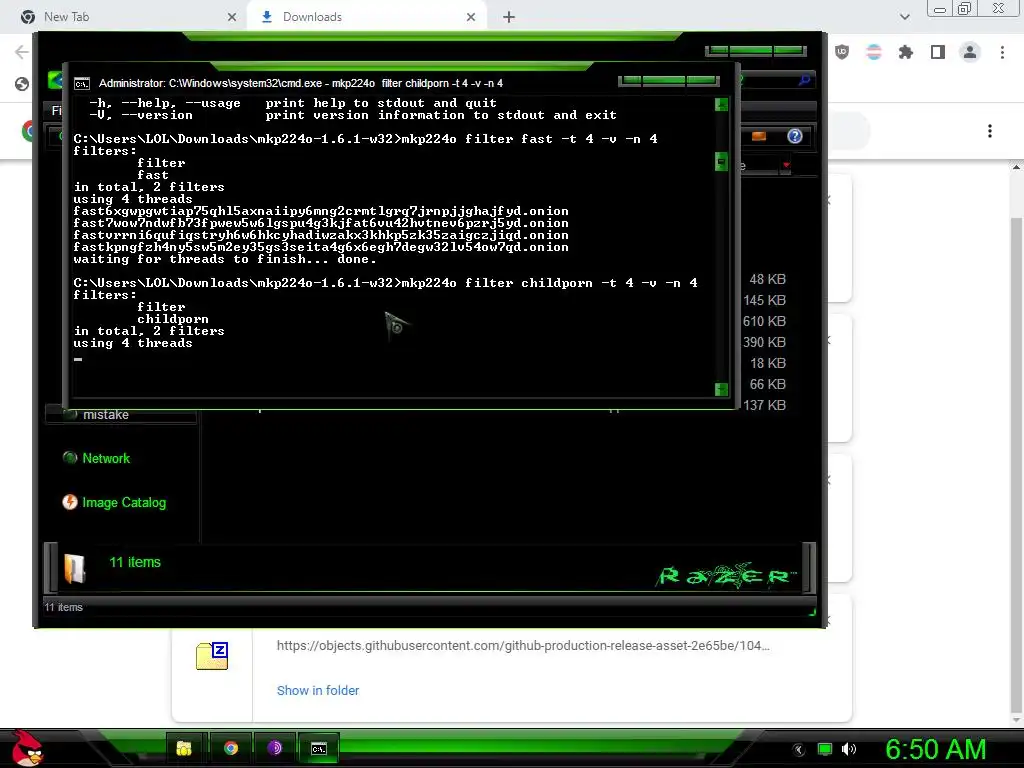Open the githubusercontent download URL link
This screenshot has height=768, width=1024.
tap(523, 646)
